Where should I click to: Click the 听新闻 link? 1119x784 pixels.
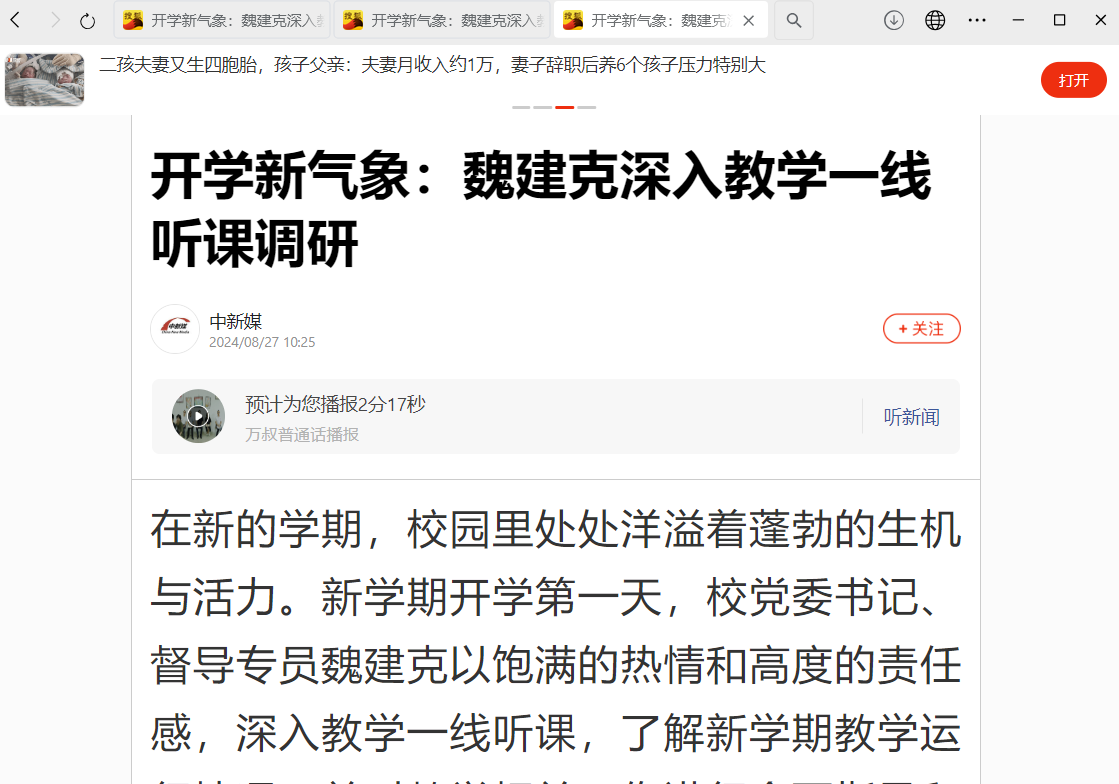(x=911, y=417)
